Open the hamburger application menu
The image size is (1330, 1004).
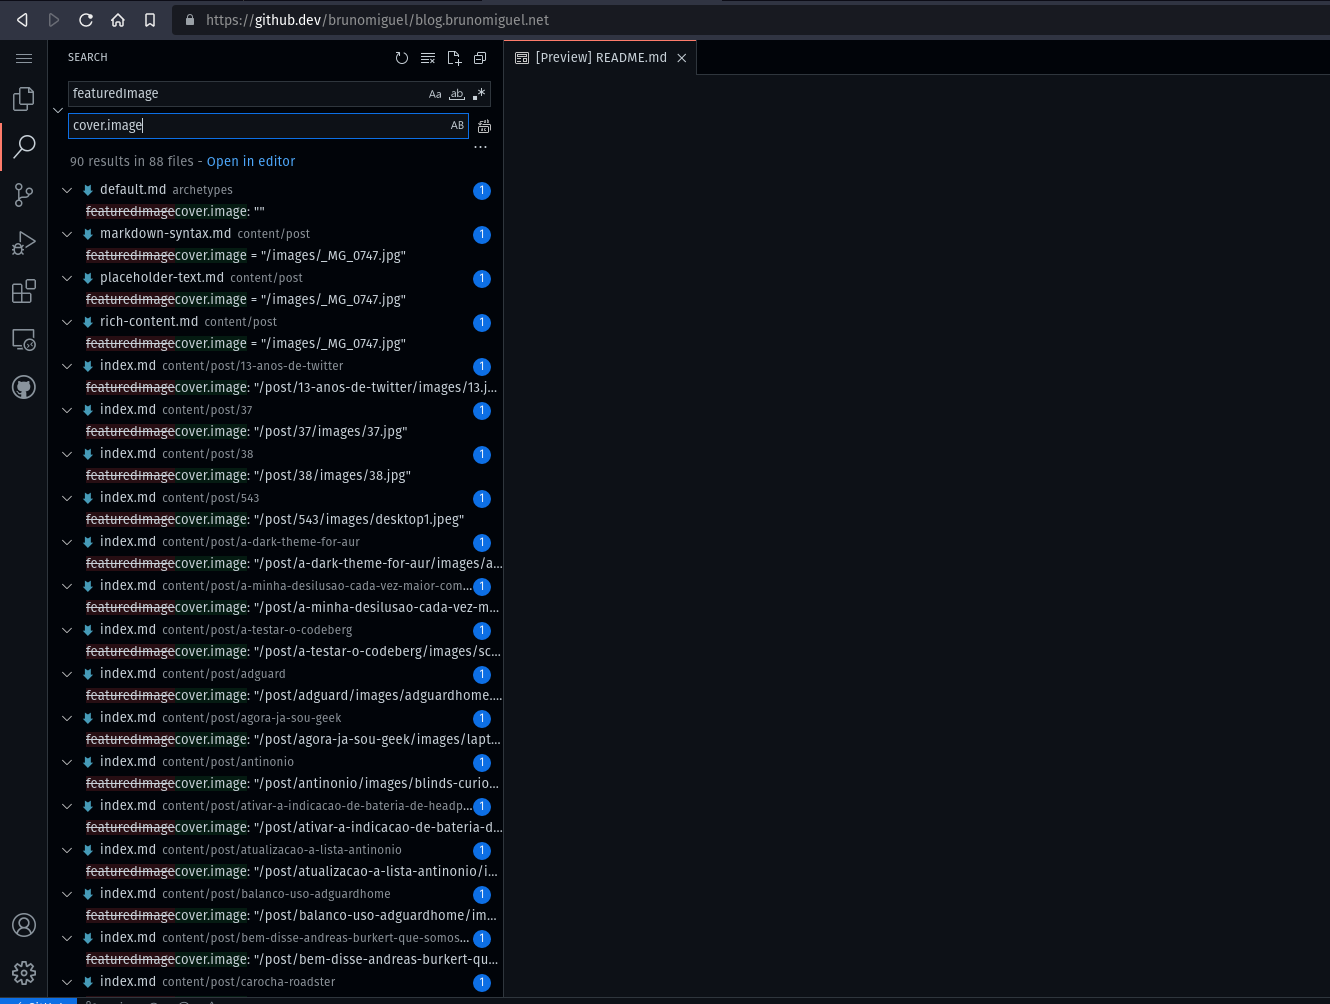click(x=24, y=58)
